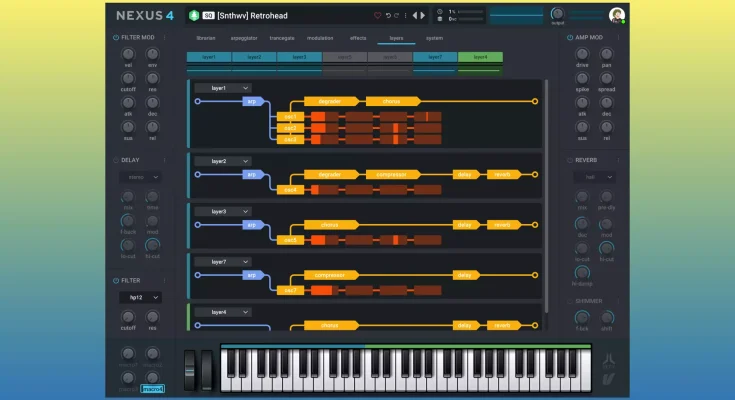The width and height of the screenshot is (735, 400).
Task: Enable the DELAY section power toggle
Action: tap(113, 159)
